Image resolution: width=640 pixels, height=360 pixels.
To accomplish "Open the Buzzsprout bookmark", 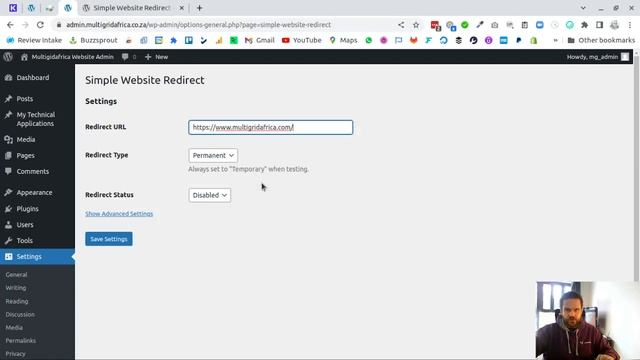I will click(93, 40).
